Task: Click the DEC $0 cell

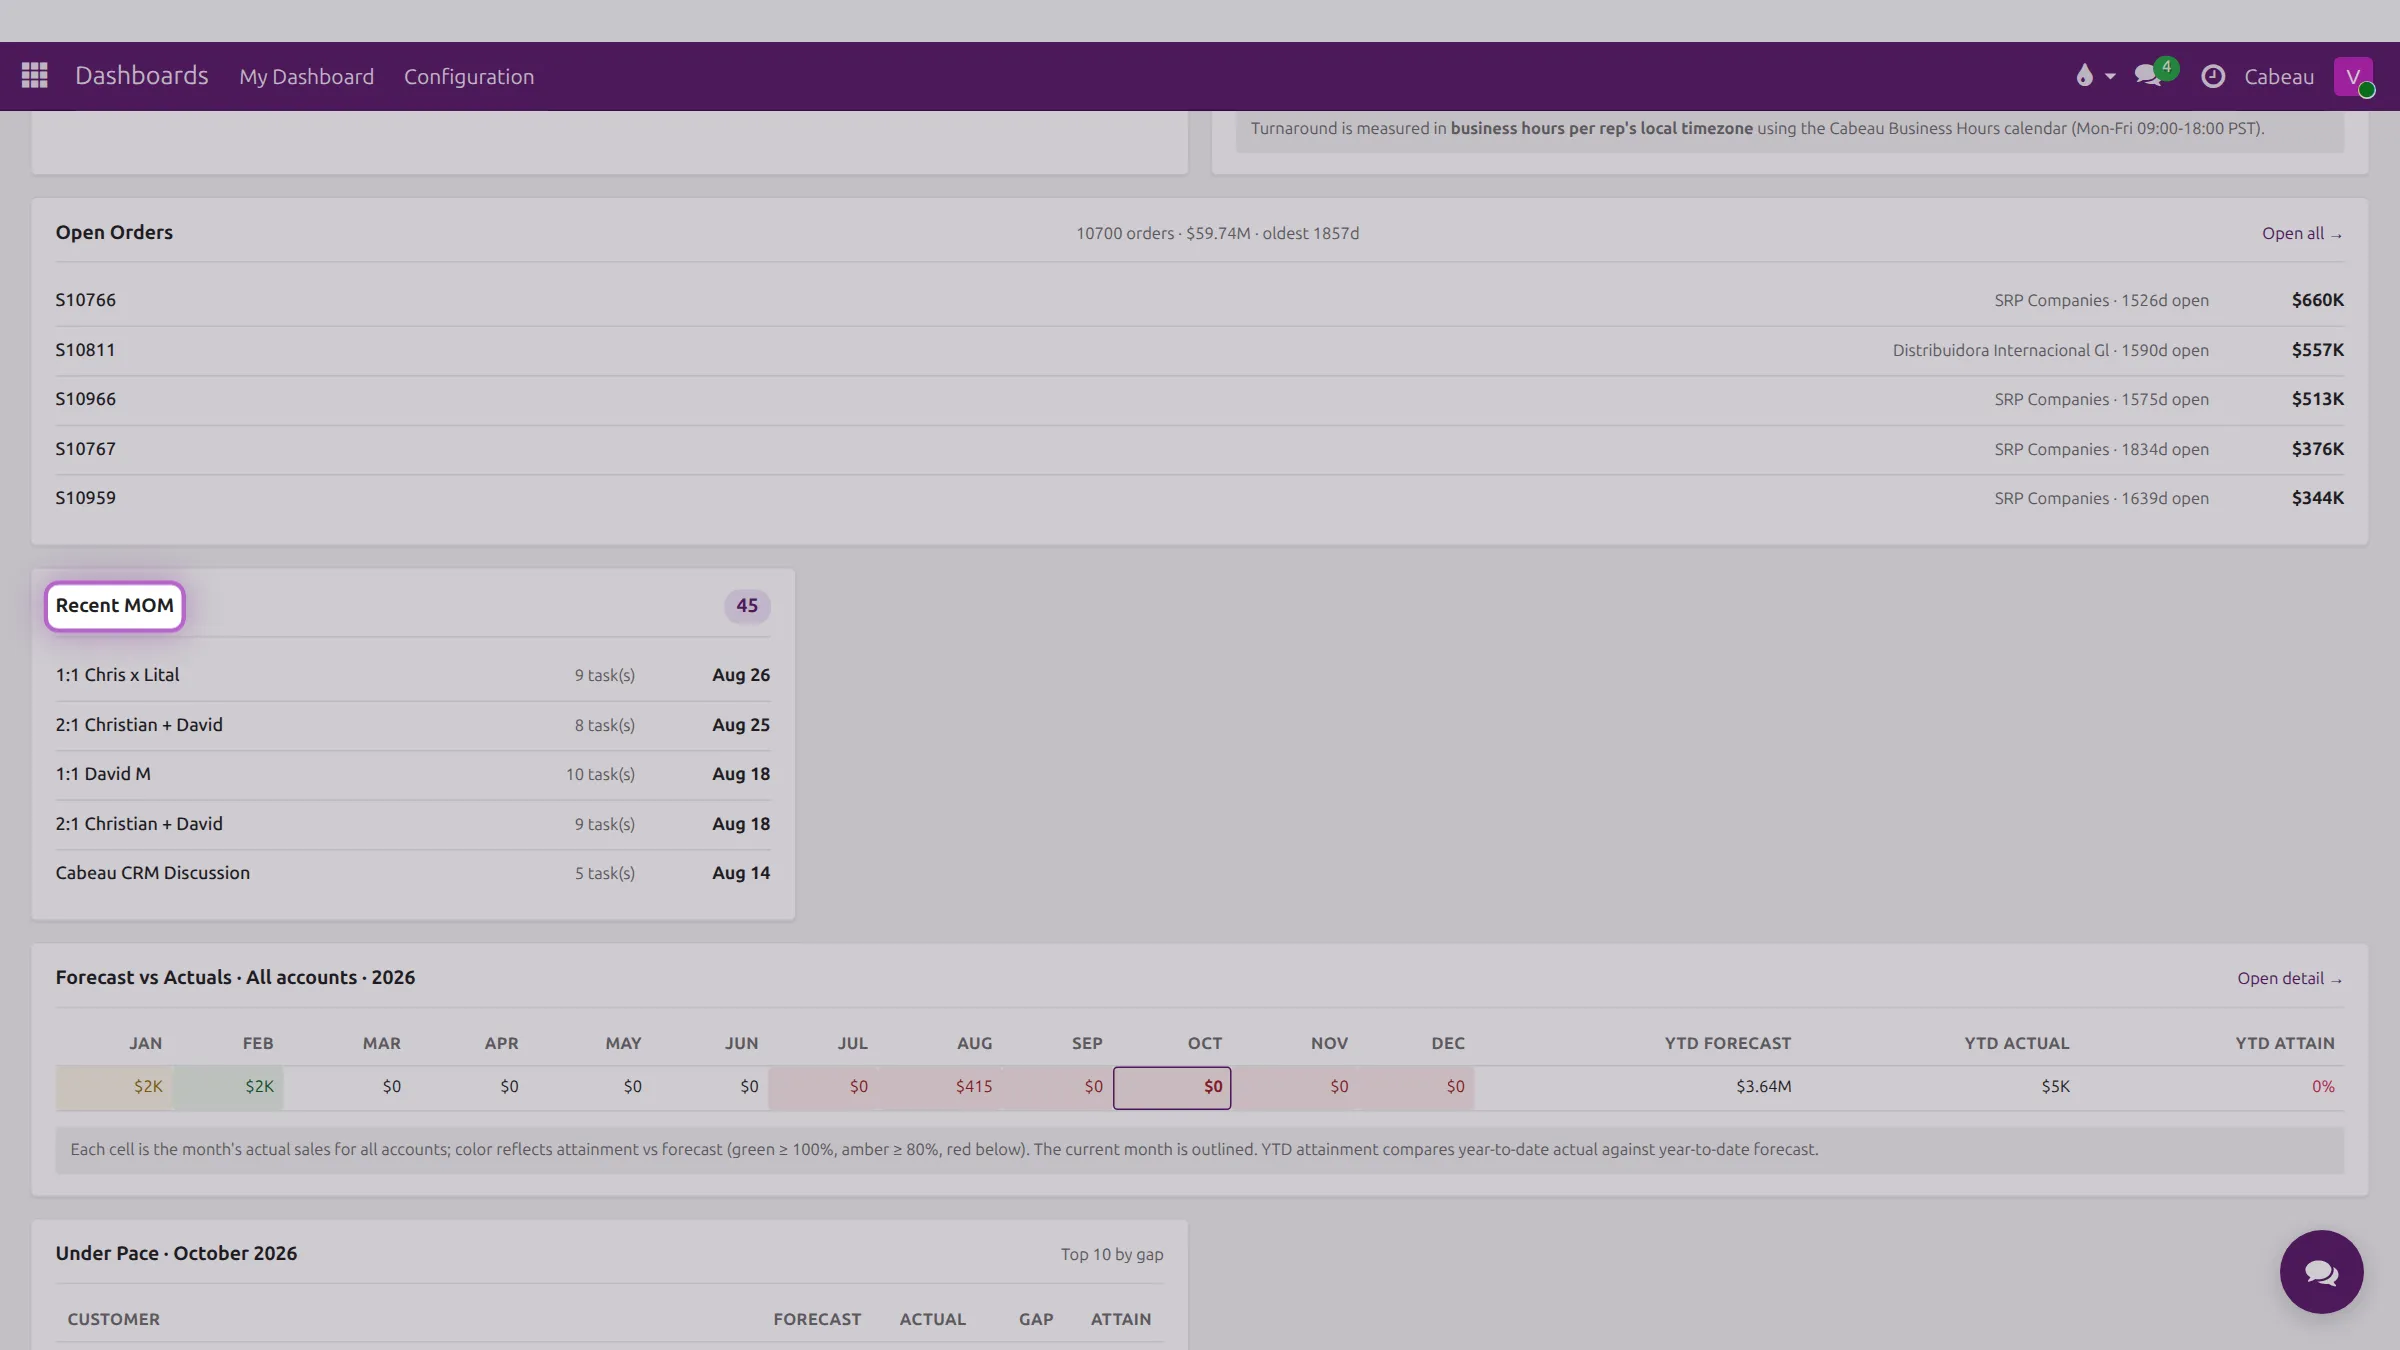Action: (x=1415, y=1087)
